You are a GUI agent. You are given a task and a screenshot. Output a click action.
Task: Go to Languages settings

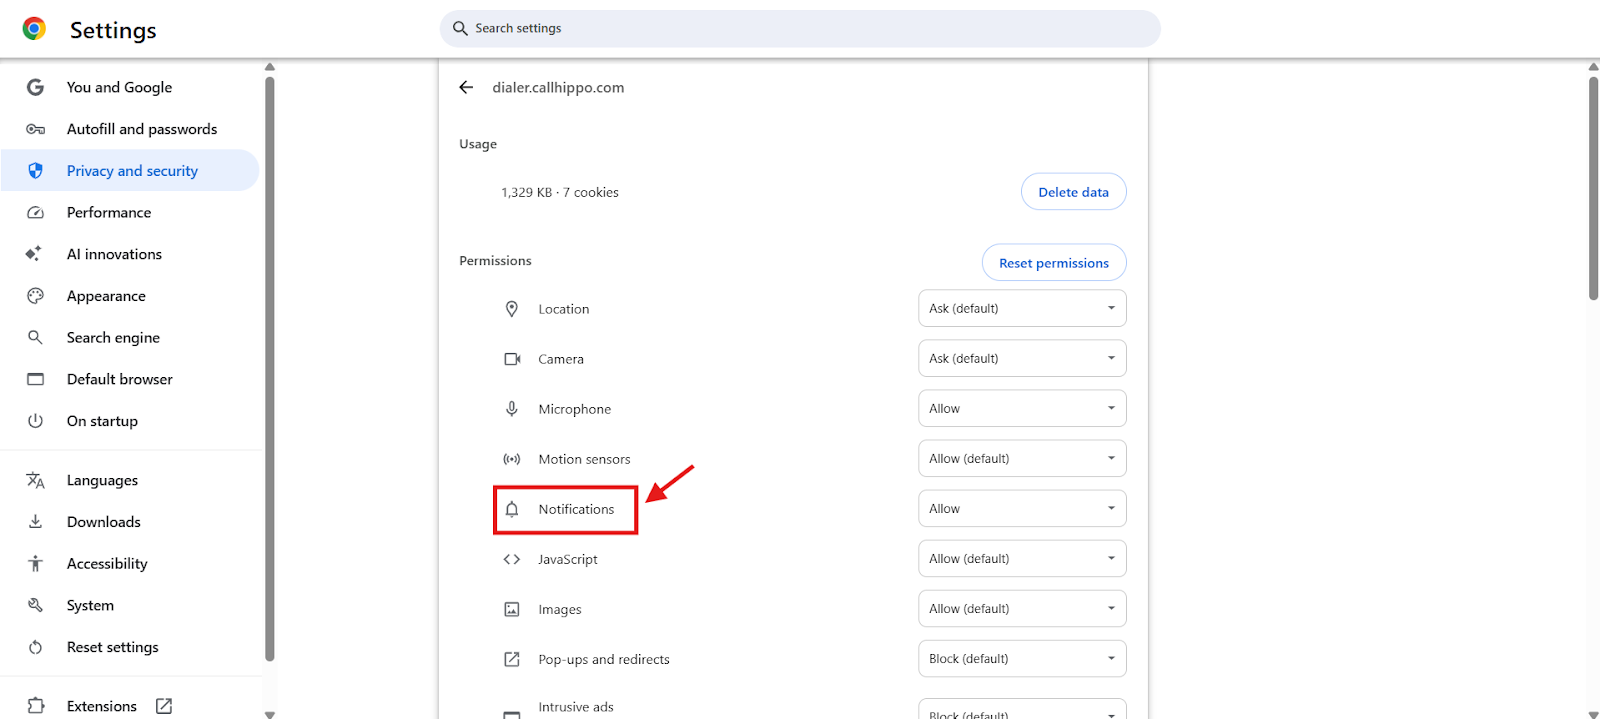tap(130, 480)
